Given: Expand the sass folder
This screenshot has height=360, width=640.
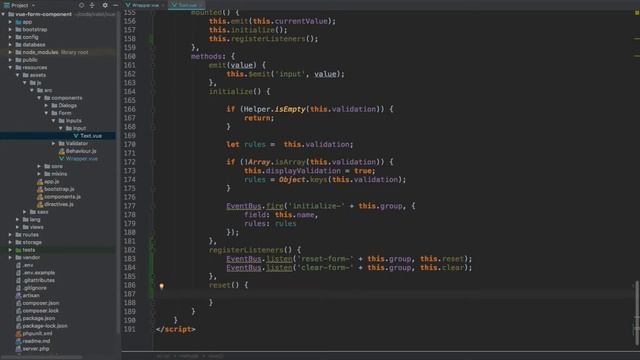Looking at the screenshot, I should pyautogui.click(x=25, y=212).
